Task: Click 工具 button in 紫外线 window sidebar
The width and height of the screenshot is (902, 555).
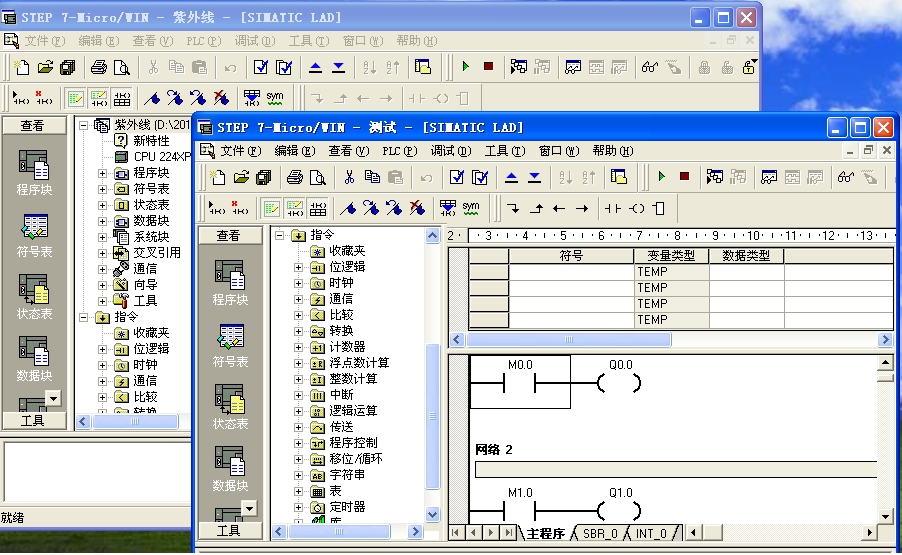Action: click(x=33, y=420)
